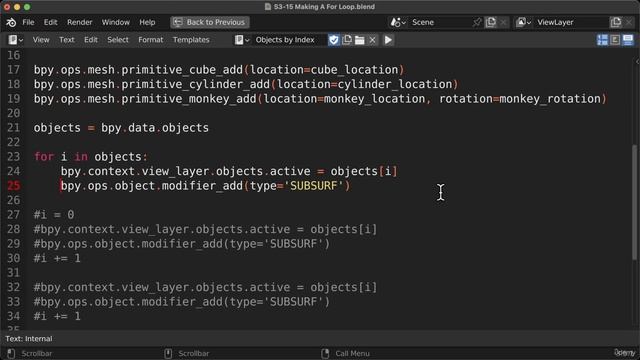Click the Back to Previous button

210,22
